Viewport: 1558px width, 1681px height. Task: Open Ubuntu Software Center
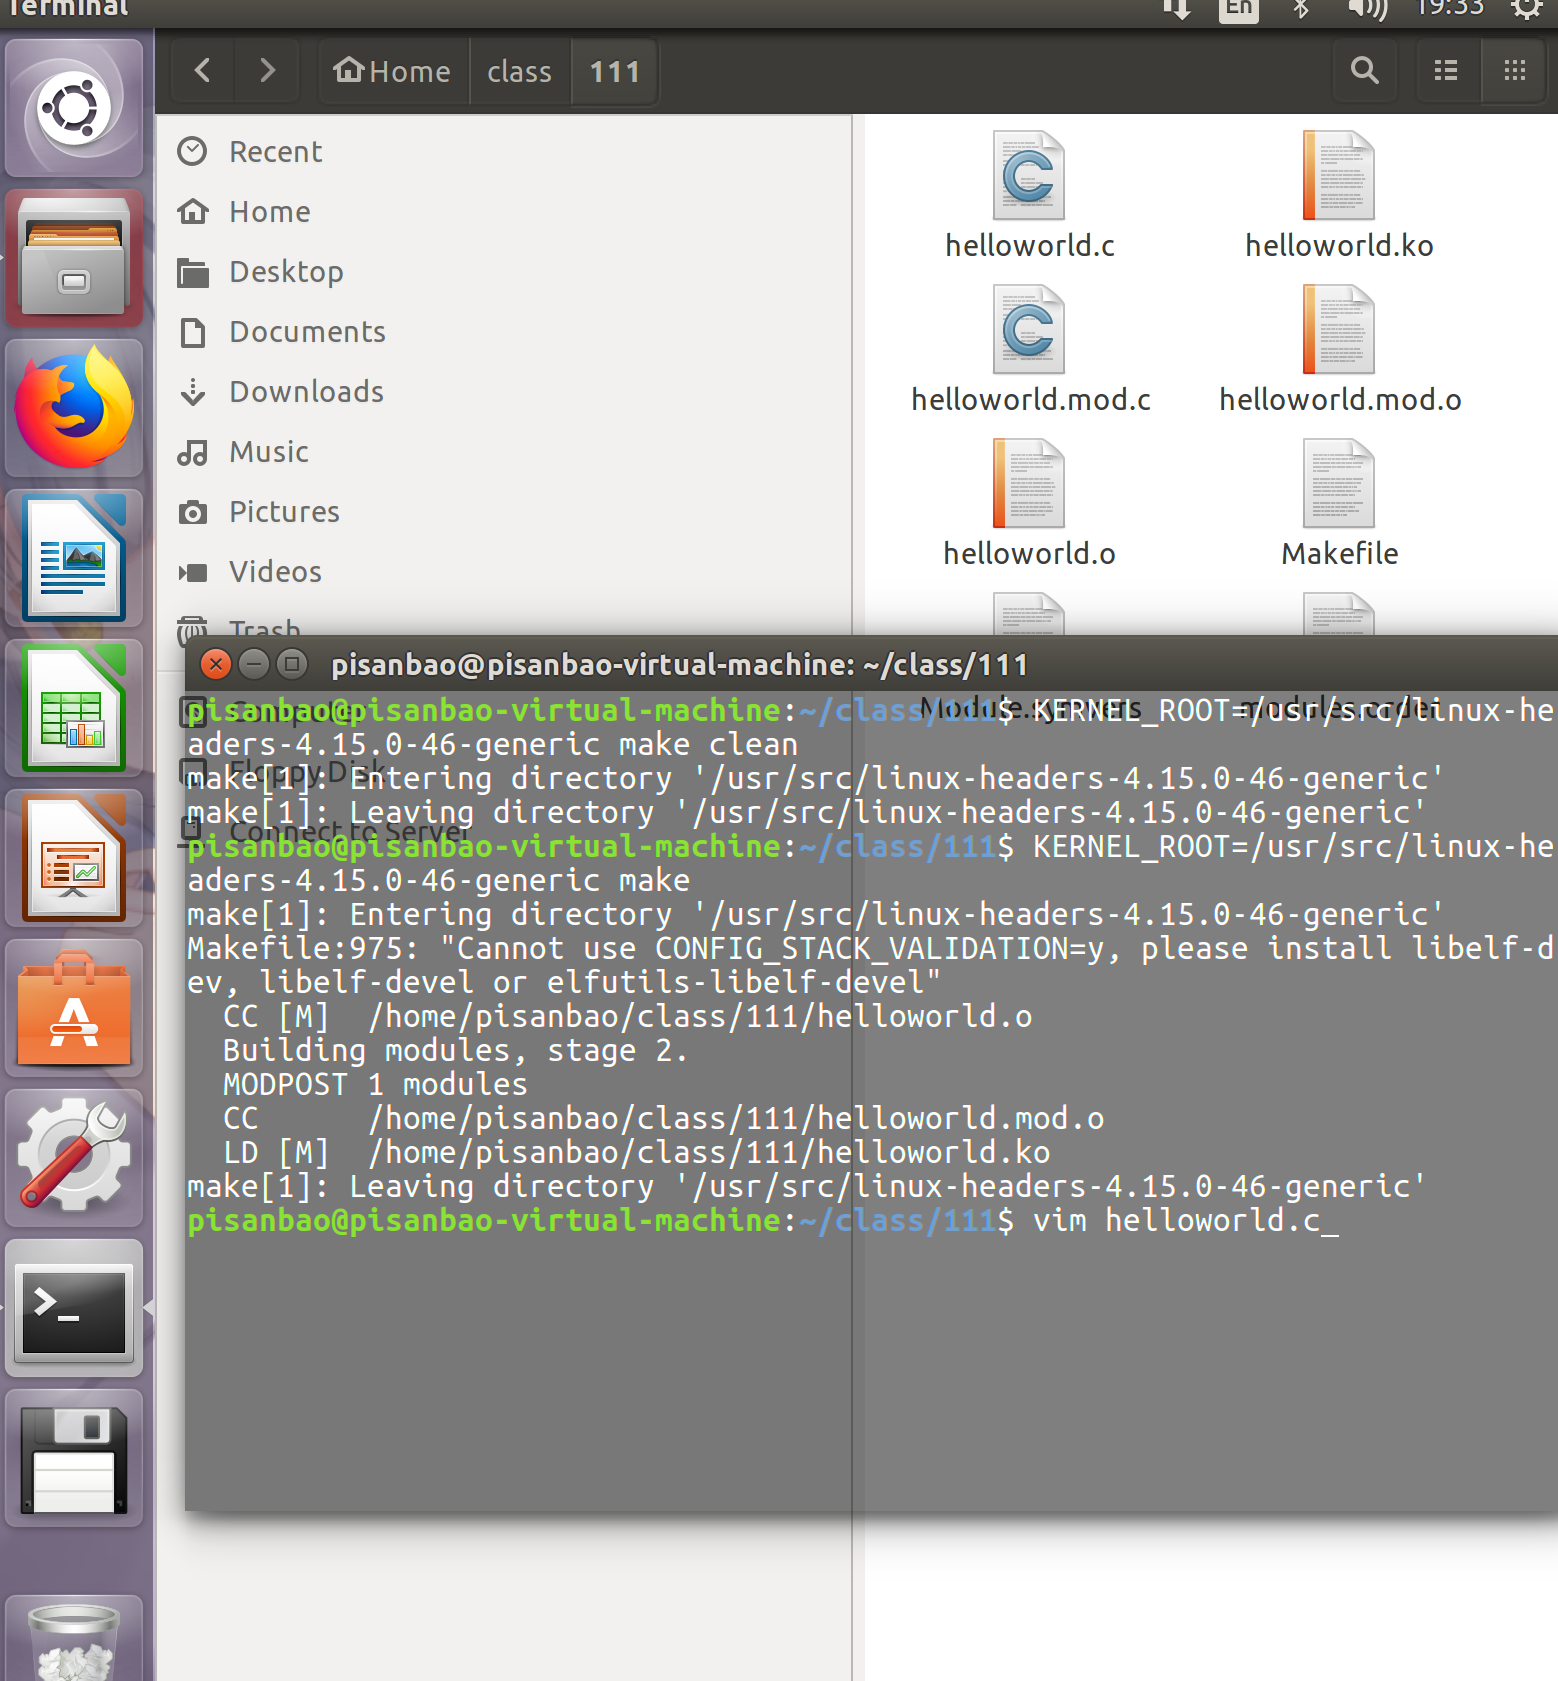tap(74, 1008)
